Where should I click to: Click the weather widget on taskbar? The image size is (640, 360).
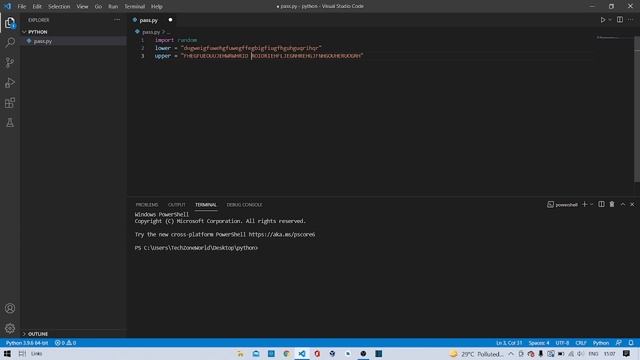(476, 354)
